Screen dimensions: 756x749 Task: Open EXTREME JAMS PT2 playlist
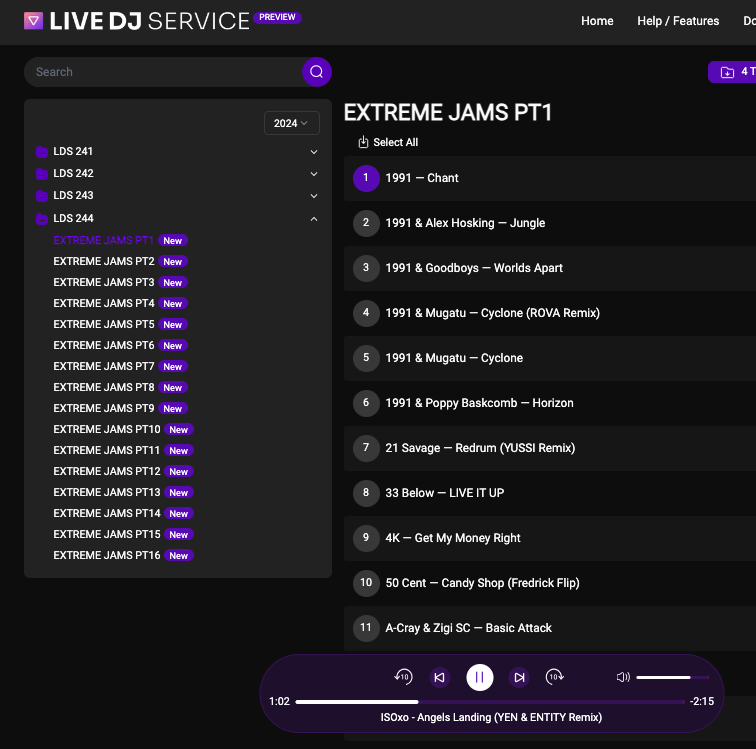(x=104, y=261)
